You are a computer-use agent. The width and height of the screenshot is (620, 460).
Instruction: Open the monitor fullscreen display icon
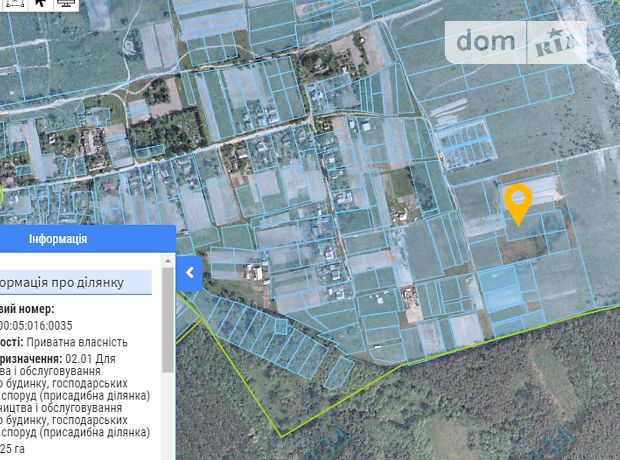point(66,3)
